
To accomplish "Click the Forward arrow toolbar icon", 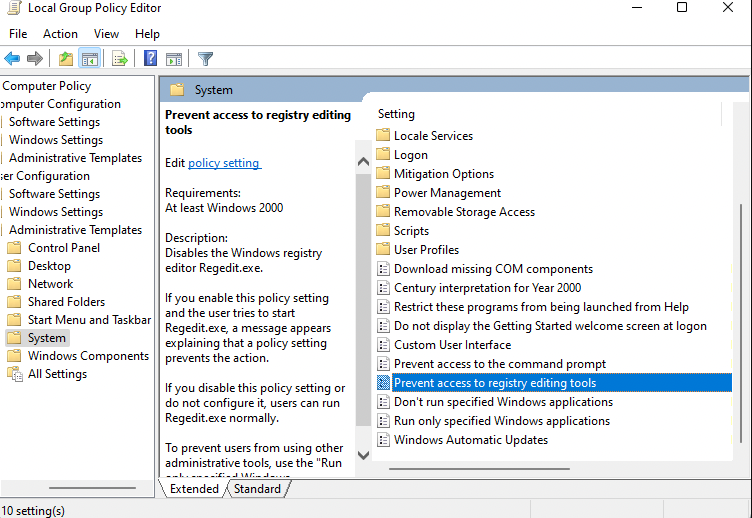I will click(x=35, y=59).
